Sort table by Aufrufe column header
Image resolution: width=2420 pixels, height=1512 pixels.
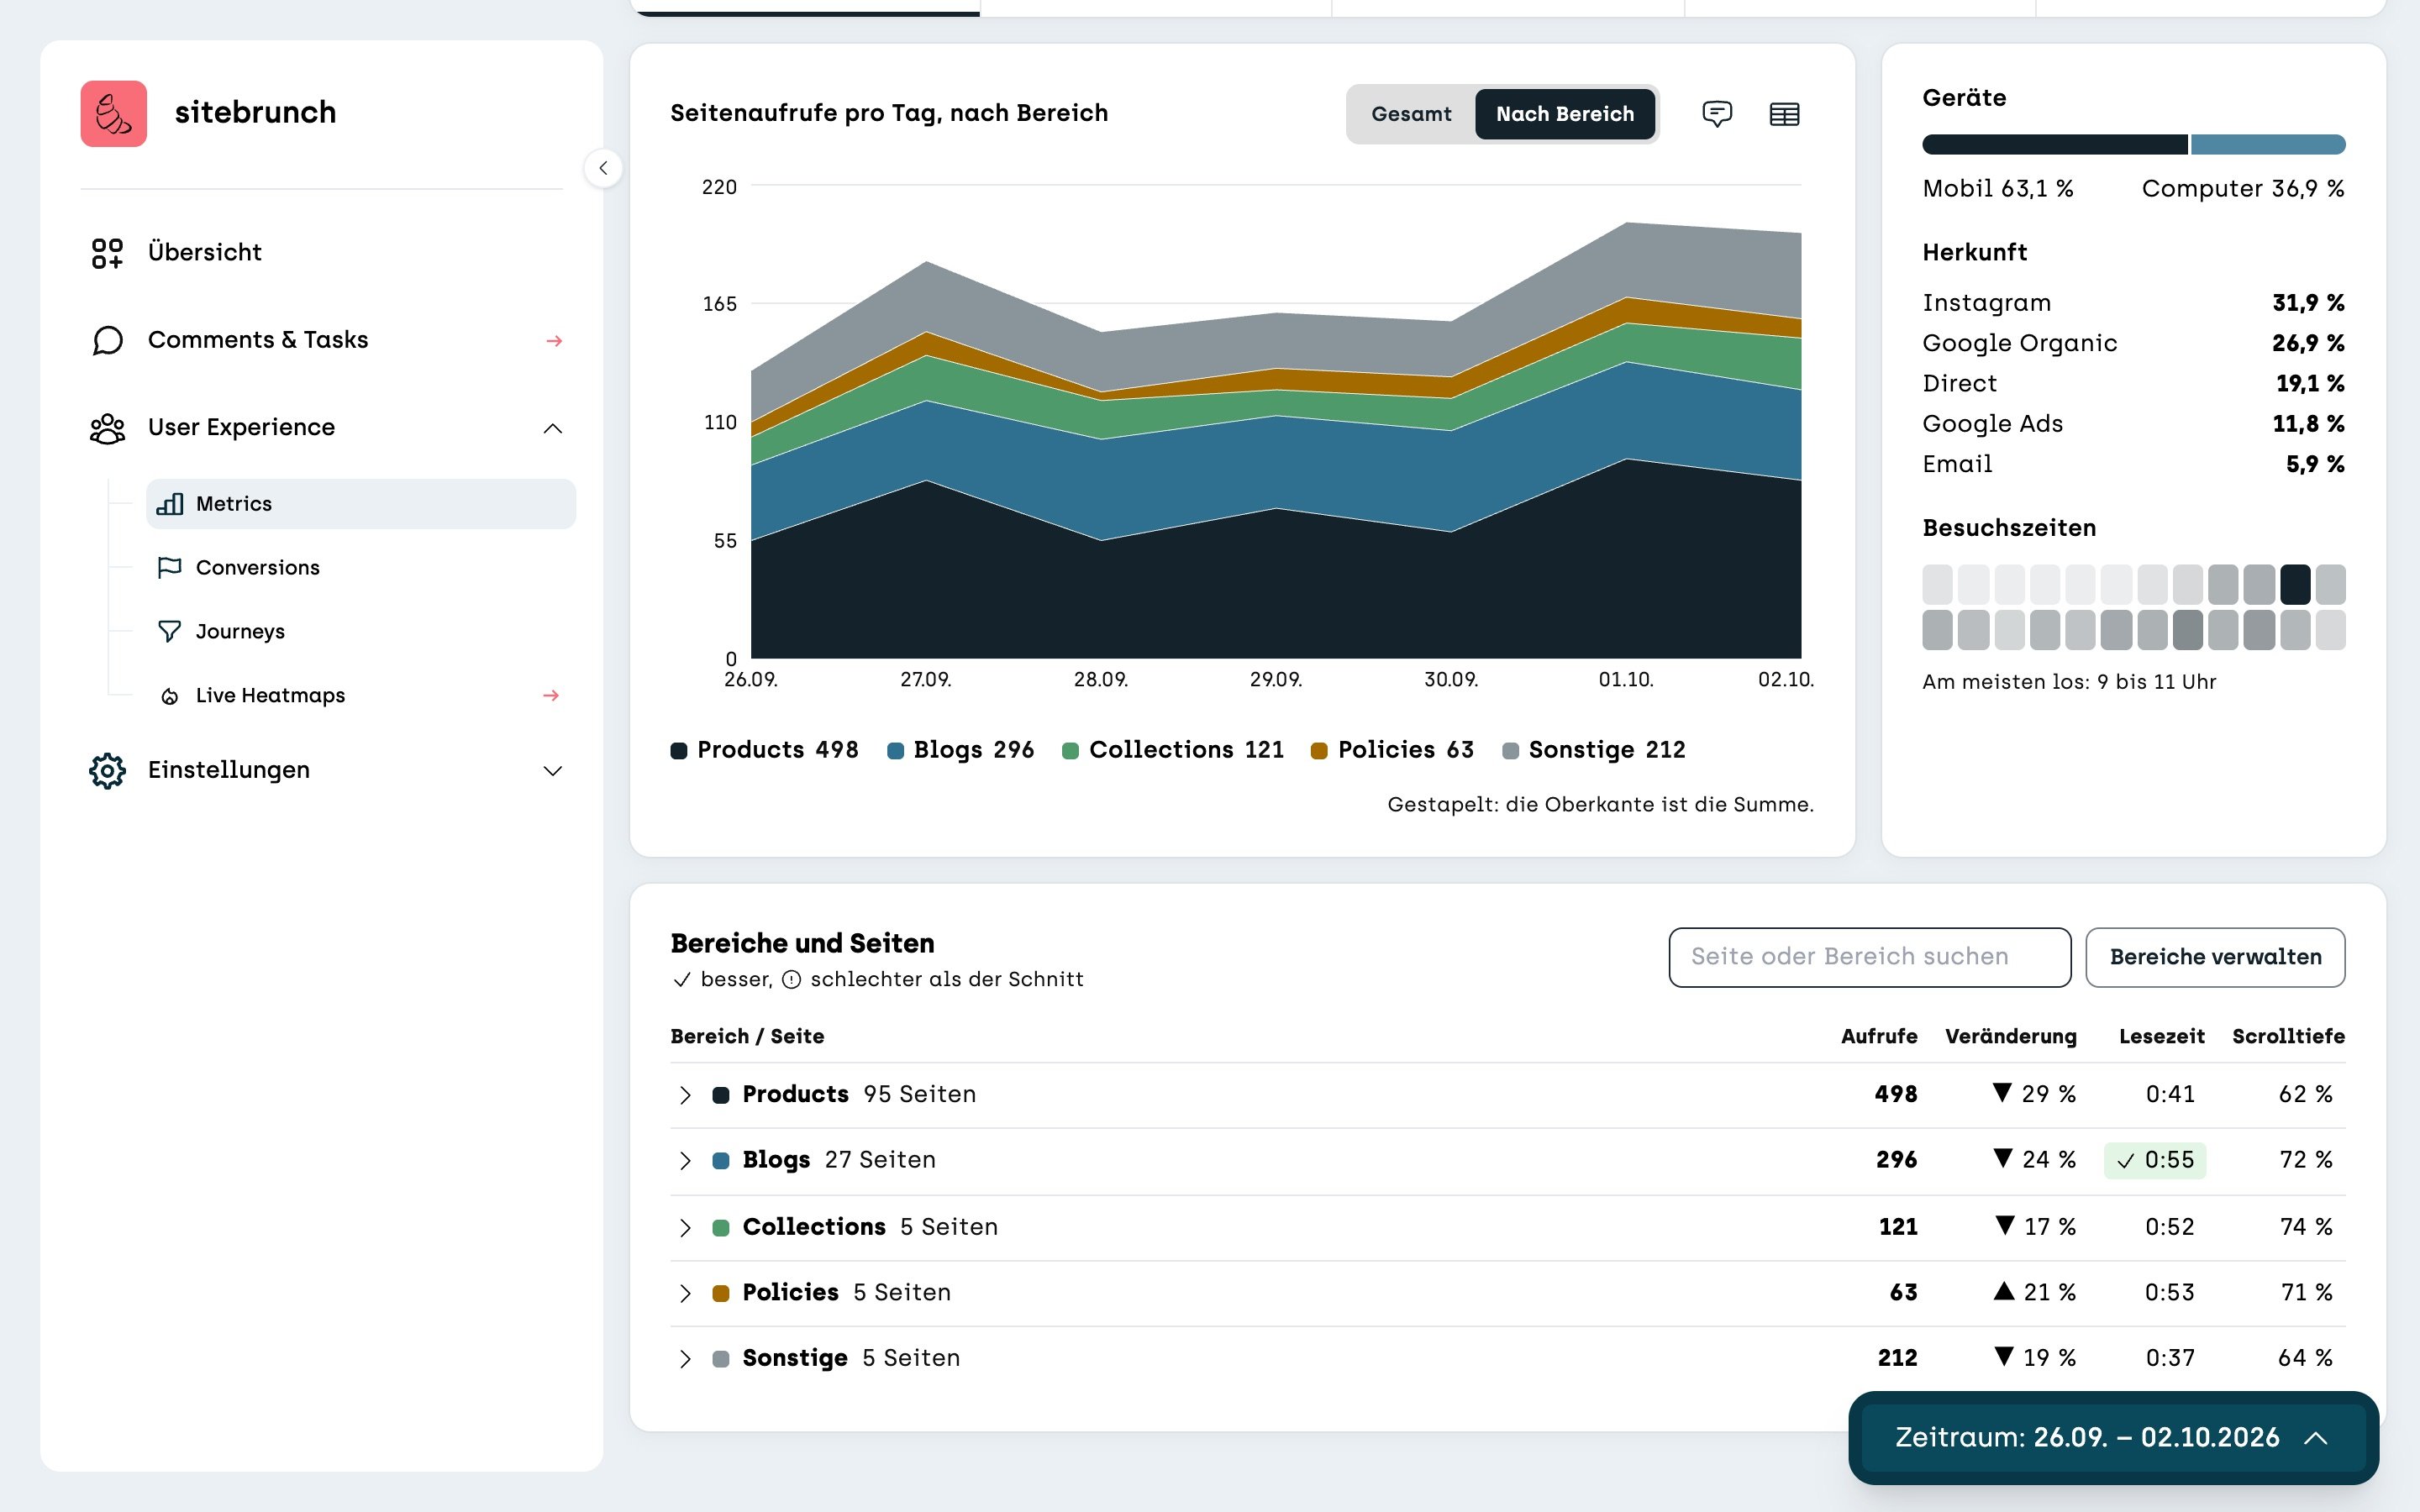click(x=1879, y=1037)
